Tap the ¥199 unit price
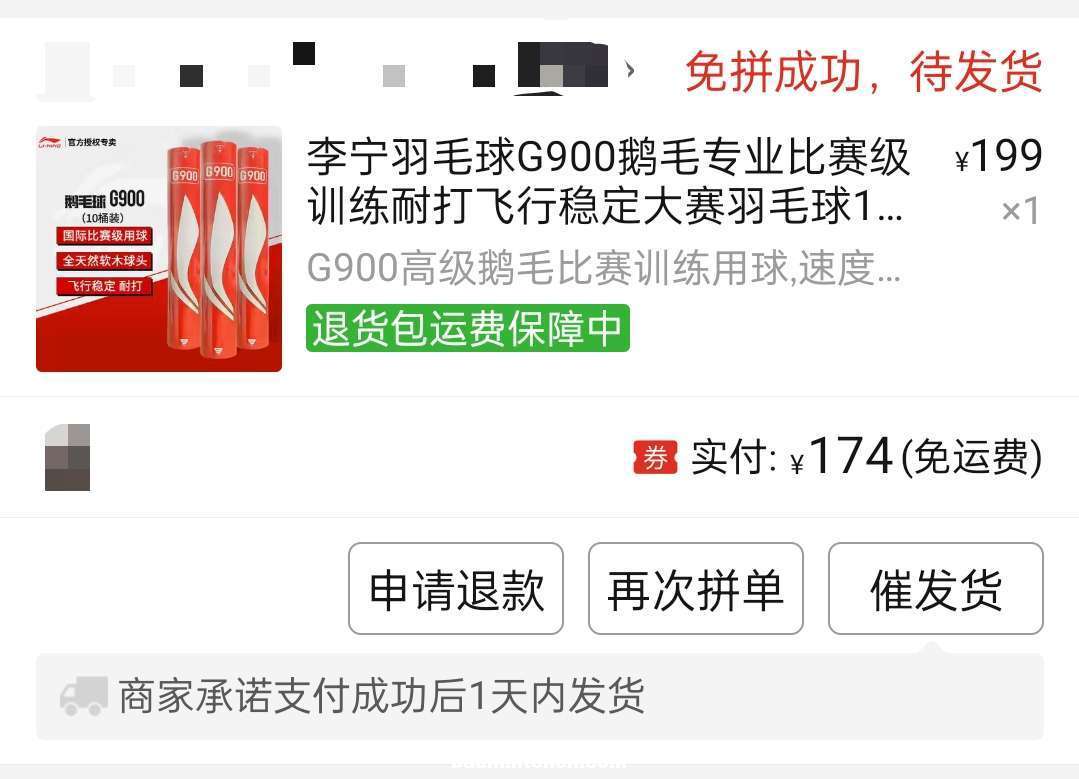This screenshot has width=1079, height=779. coord(998,156)
